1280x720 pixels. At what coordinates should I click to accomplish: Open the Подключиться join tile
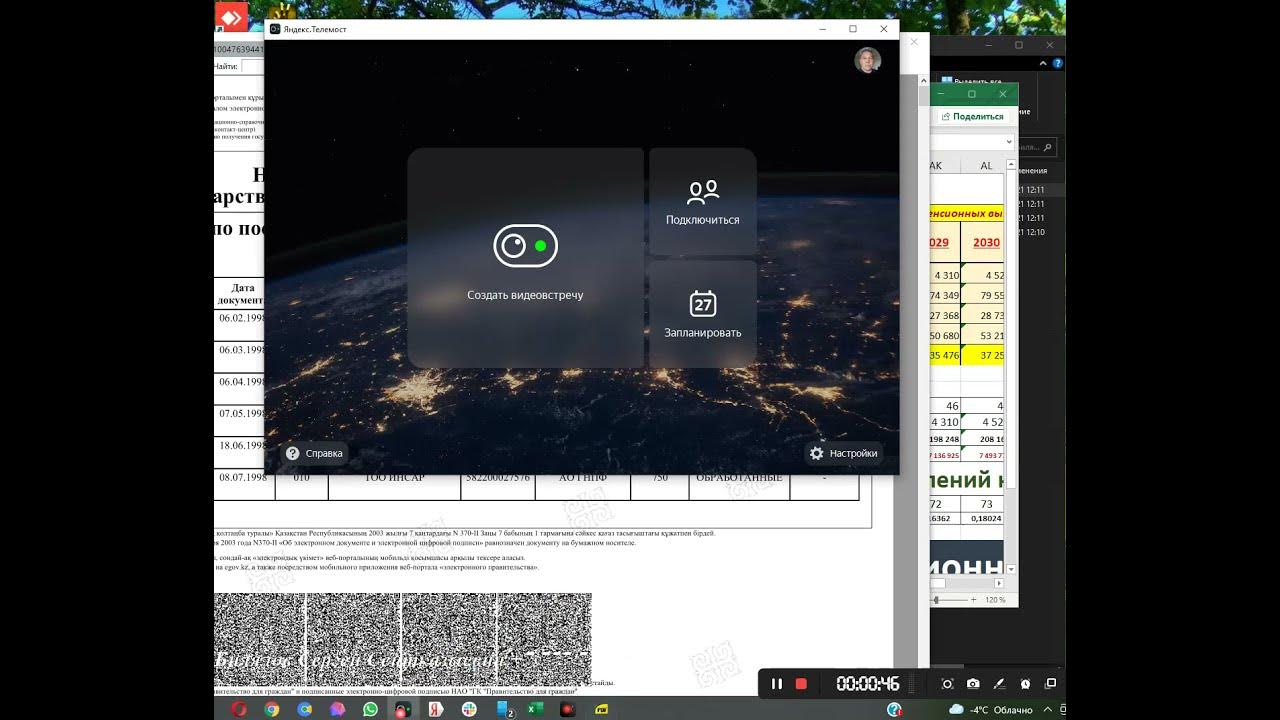tap(703, 201)
